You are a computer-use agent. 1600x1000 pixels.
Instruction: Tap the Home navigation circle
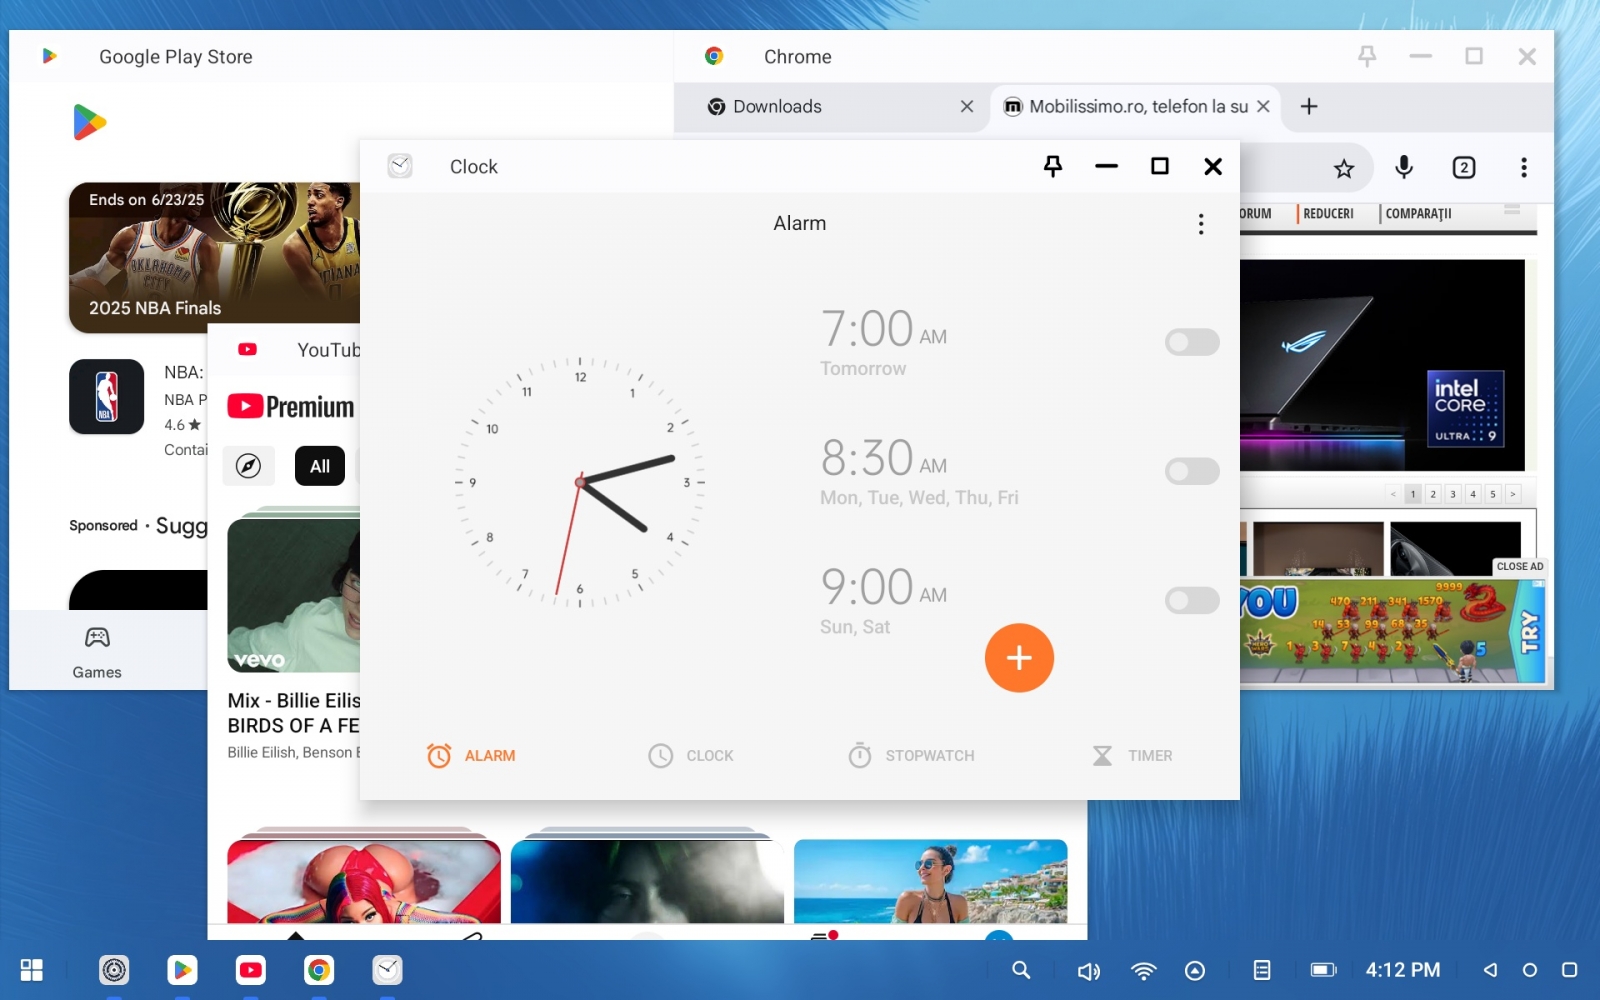click(1530, 970)
